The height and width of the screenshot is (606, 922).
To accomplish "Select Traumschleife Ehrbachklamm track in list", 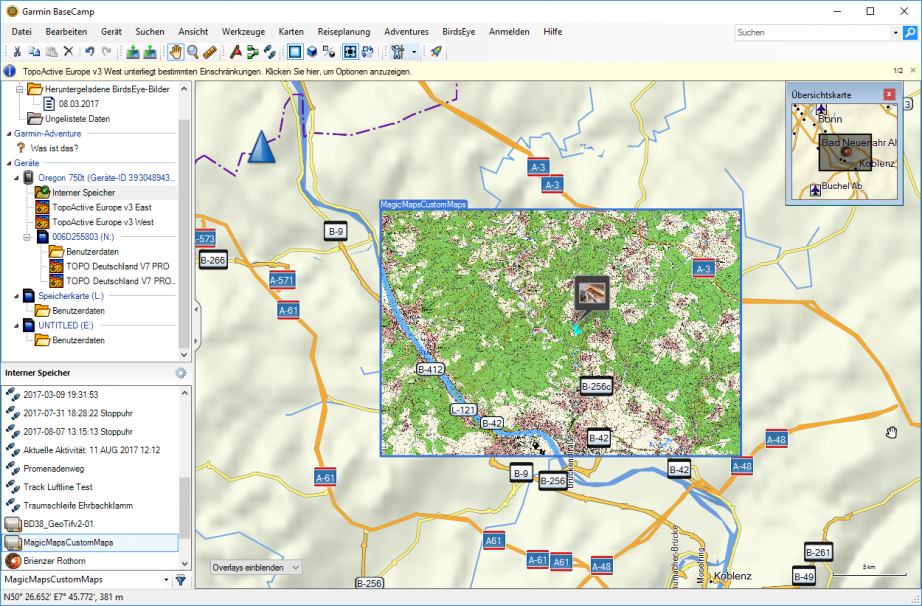I will click(x=78, y=505).
